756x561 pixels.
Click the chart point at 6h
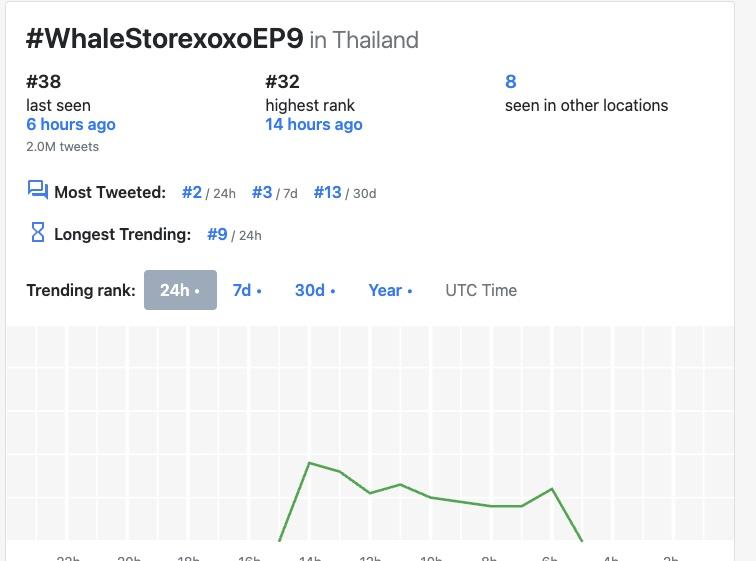(552, 489)
